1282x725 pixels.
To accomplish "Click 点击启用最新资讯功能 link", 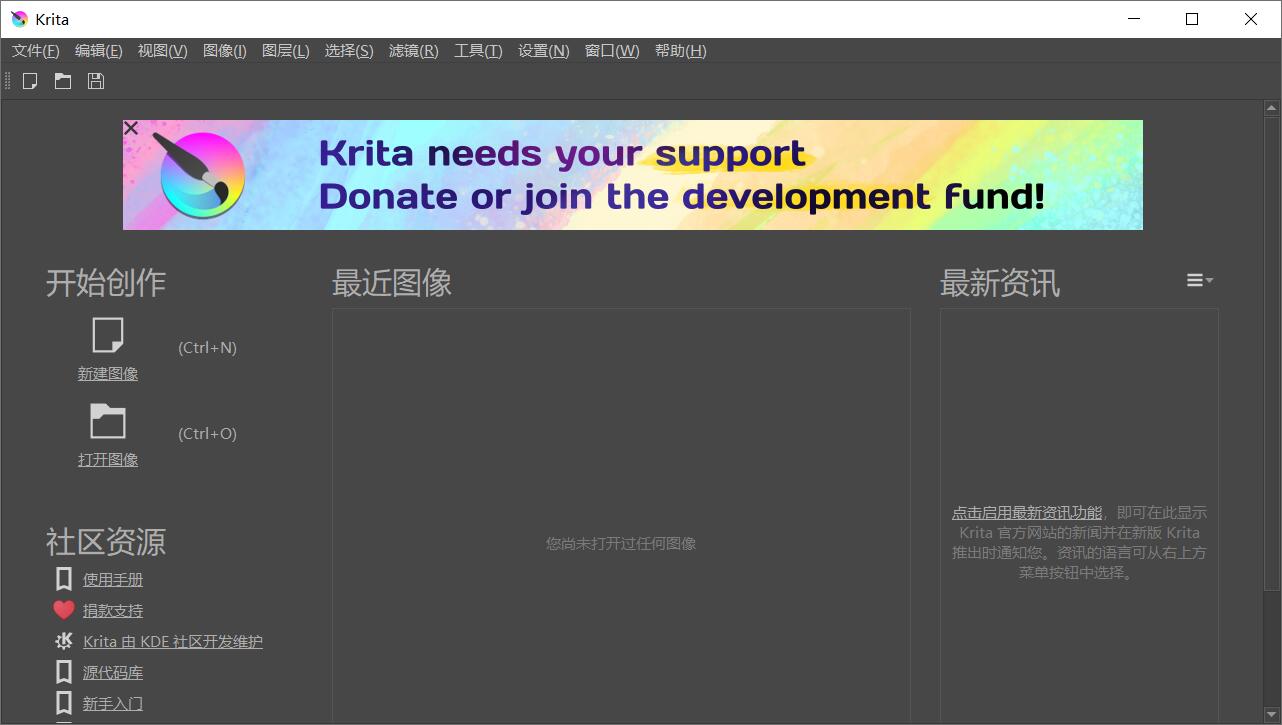I will tap(1027, 512).
